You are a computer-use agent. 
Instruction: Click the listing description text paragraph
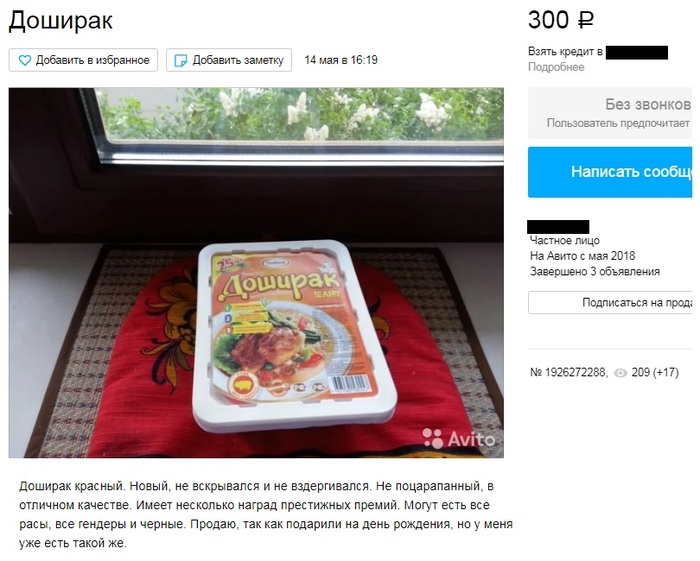[266, 515]
